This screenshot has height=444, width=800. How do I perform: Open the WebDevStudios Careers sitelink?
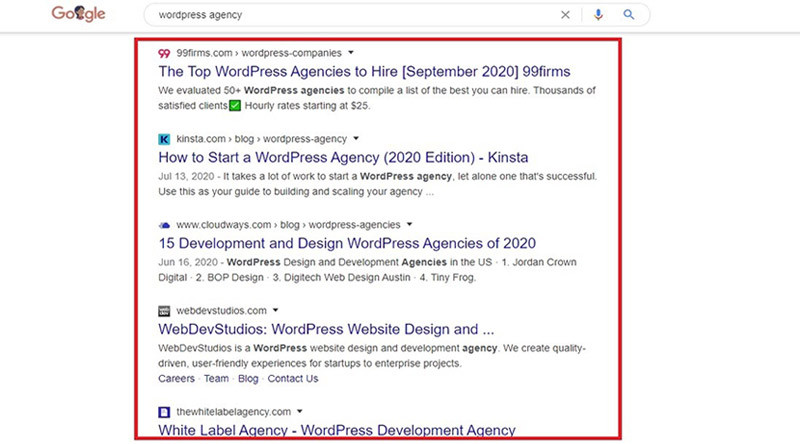(x=177, y=379)
